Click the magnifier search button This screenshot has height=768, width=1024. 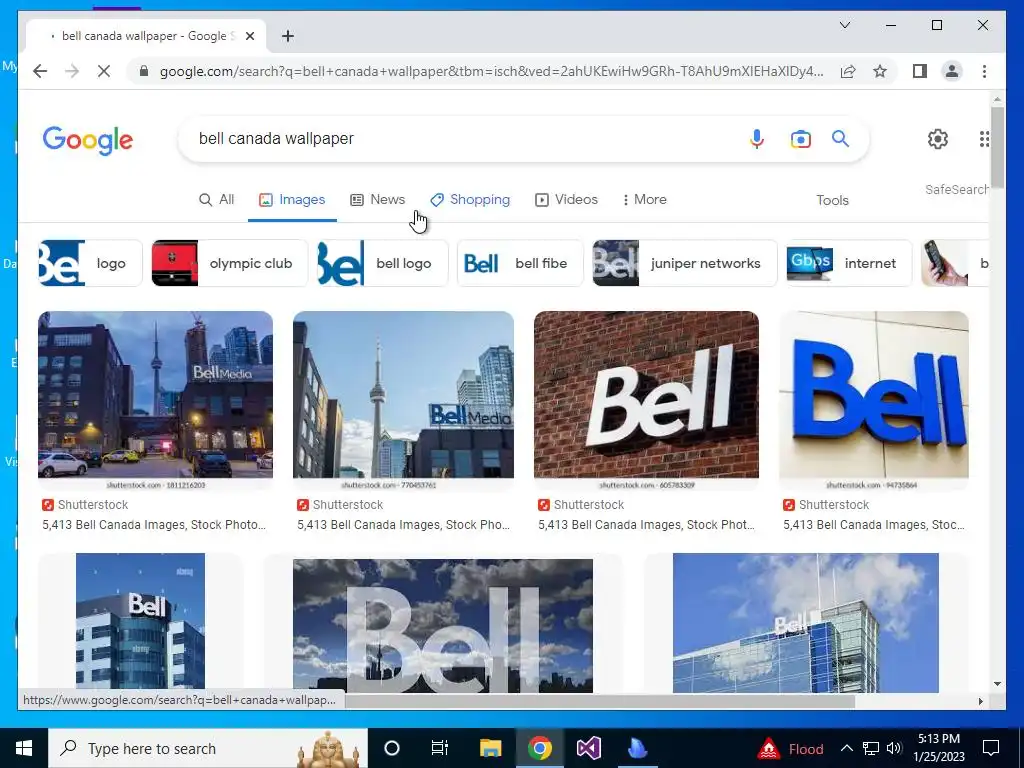tap(840, 138)
